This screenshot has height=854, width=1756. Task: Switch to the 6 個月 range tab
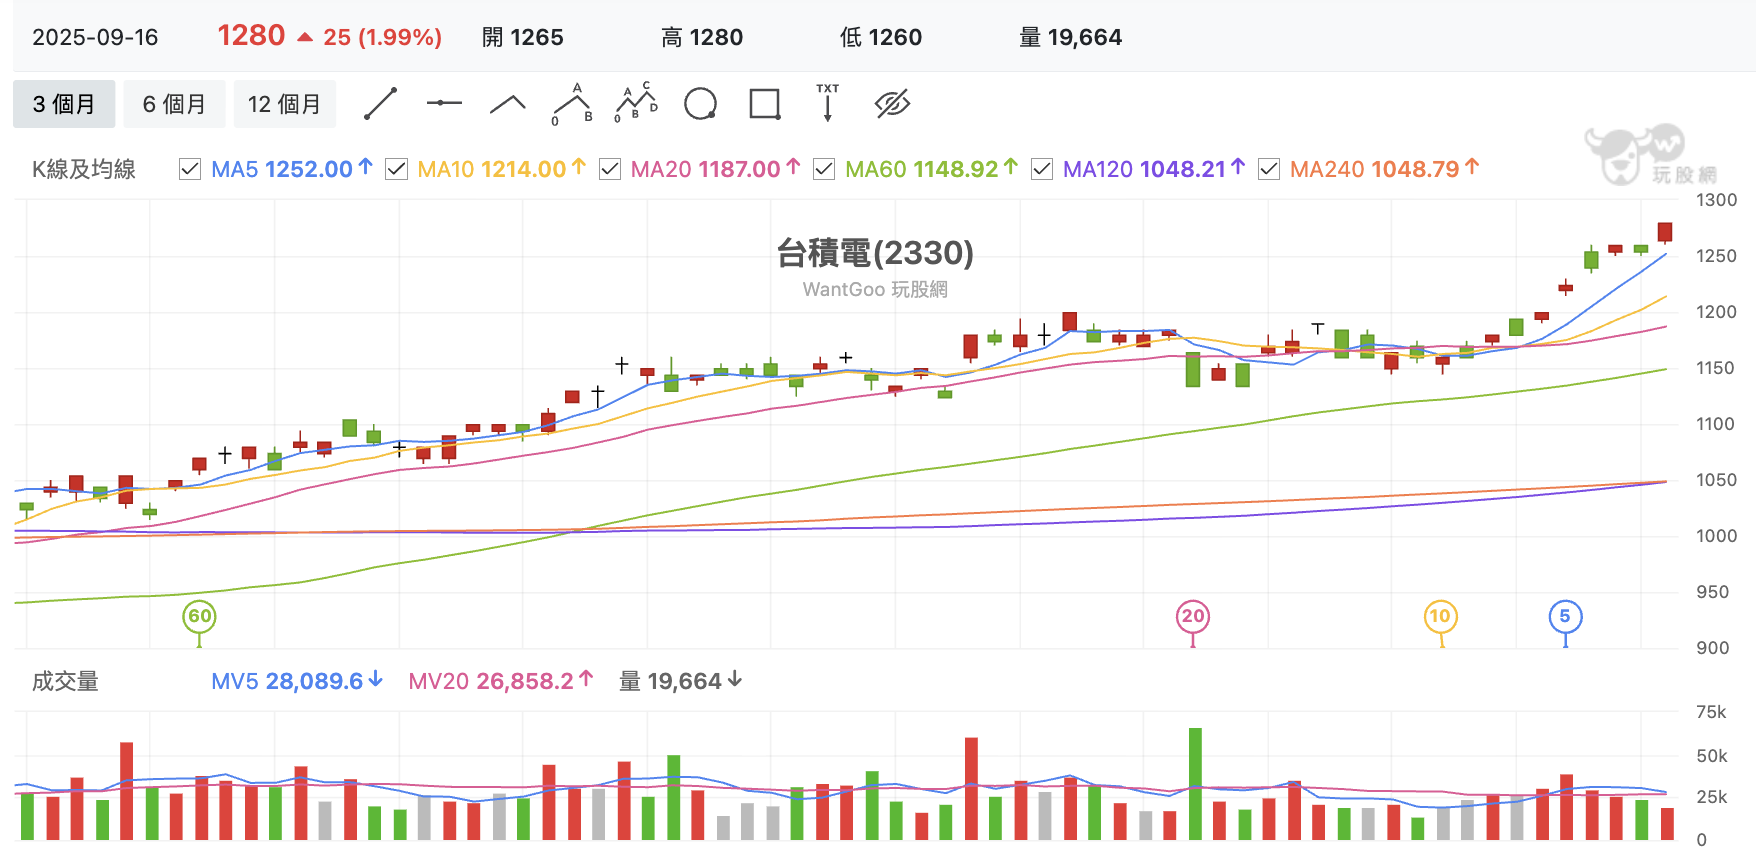pos(174,104)
